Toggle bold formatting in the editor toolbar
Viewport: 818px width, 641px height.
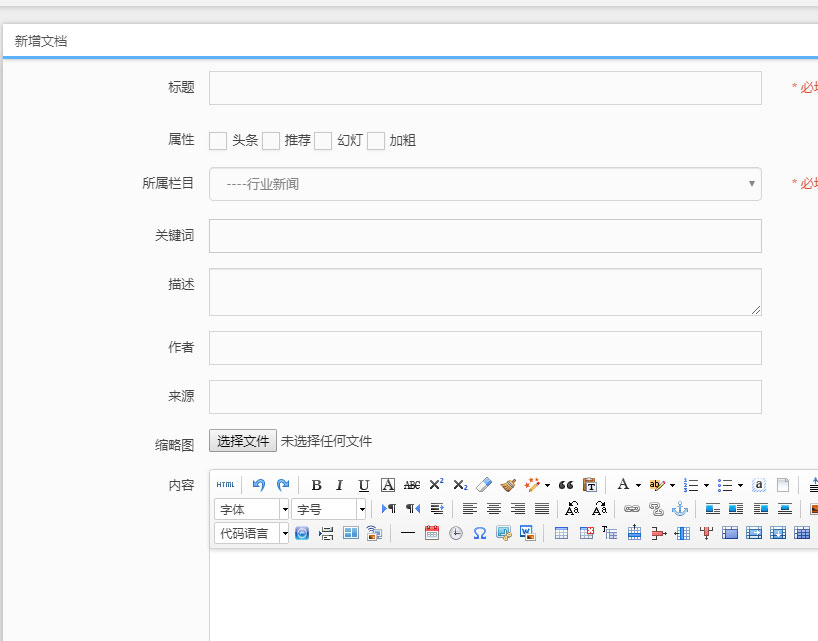pos(316,485)
